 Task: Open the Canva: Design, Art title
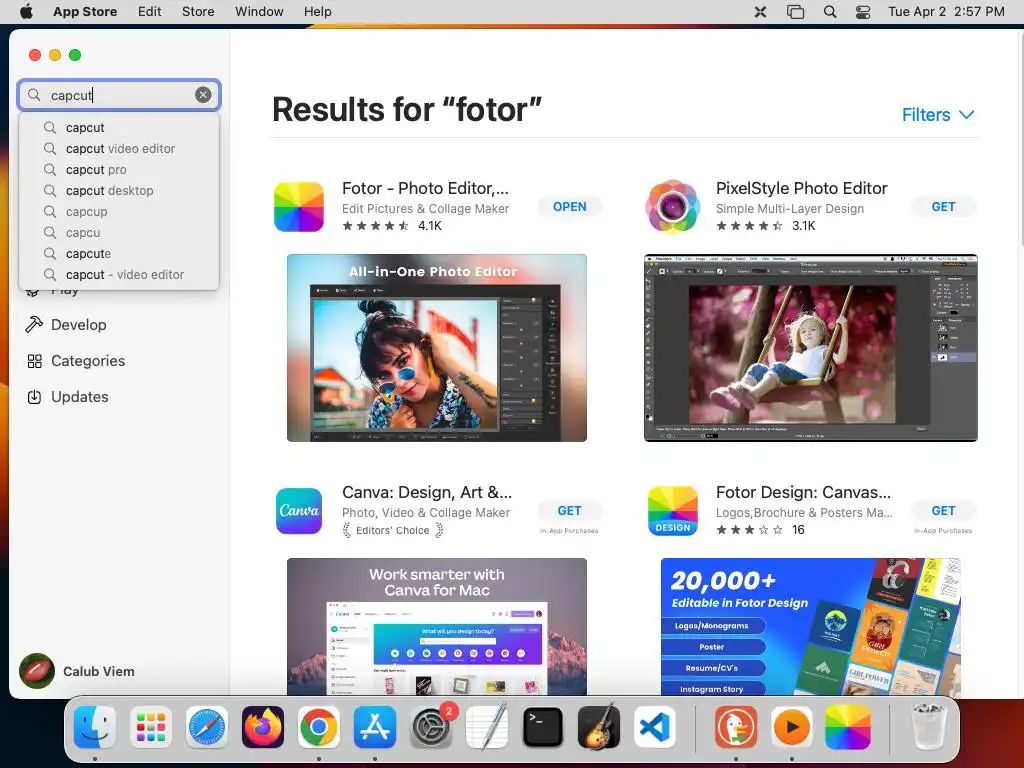tap(427, 492)
